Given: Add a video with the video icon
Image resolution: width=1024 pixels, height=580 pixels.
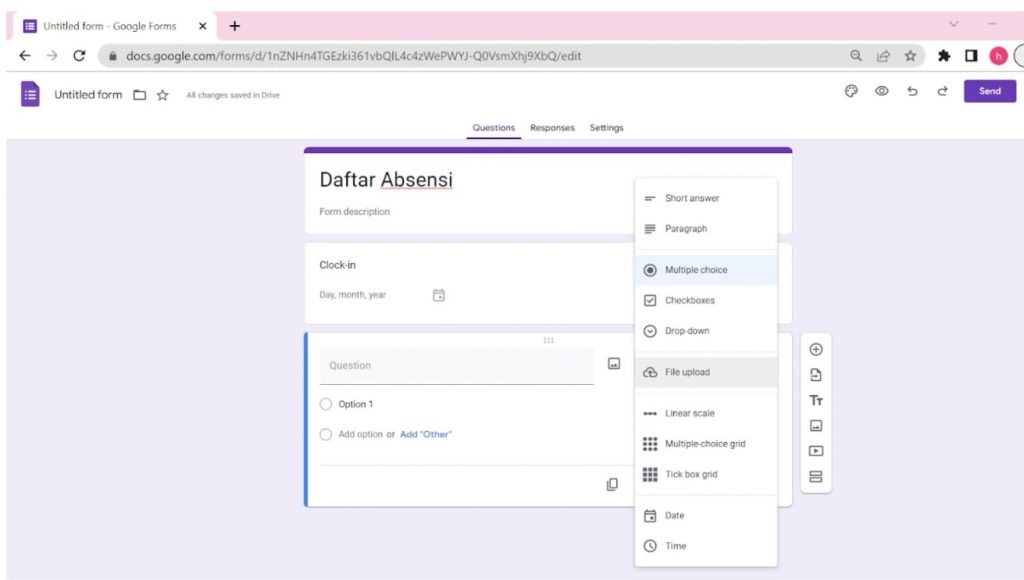Looking at the screenshot, I should [816, 451].
